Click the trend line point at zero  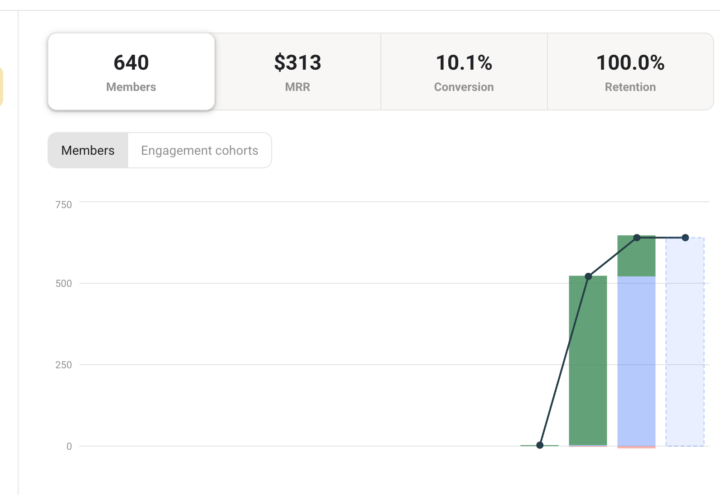coord(540,445)
